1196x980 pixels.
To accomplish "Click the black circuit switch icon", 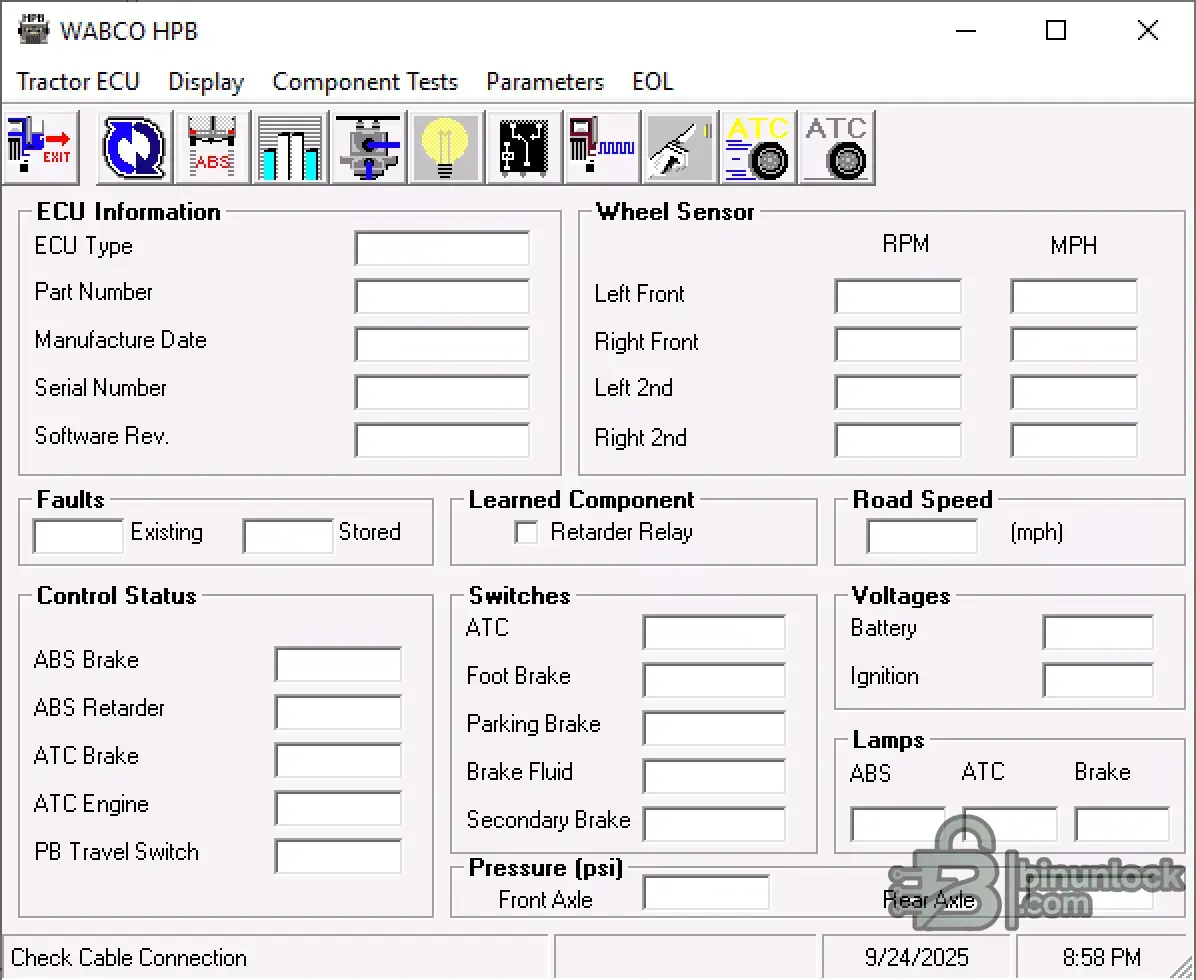I will pyautogui.click(x=524, y=147).
